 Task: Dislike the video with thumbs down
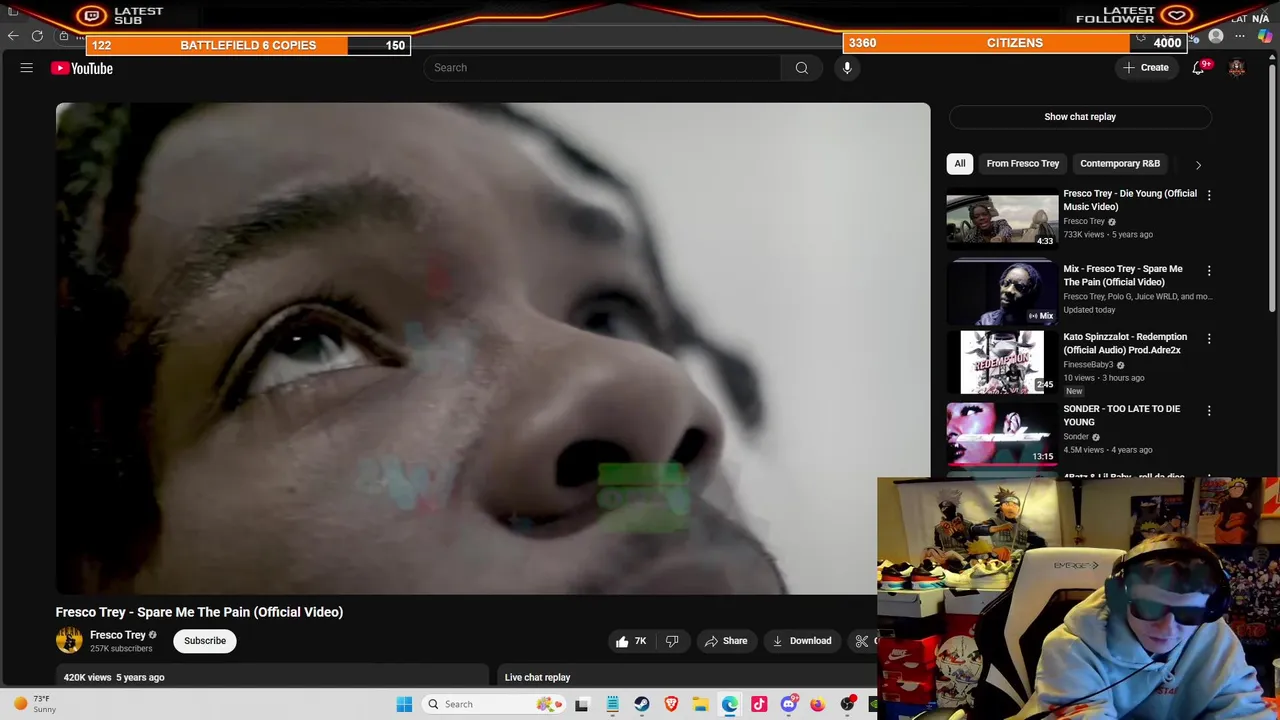[672, 641]
